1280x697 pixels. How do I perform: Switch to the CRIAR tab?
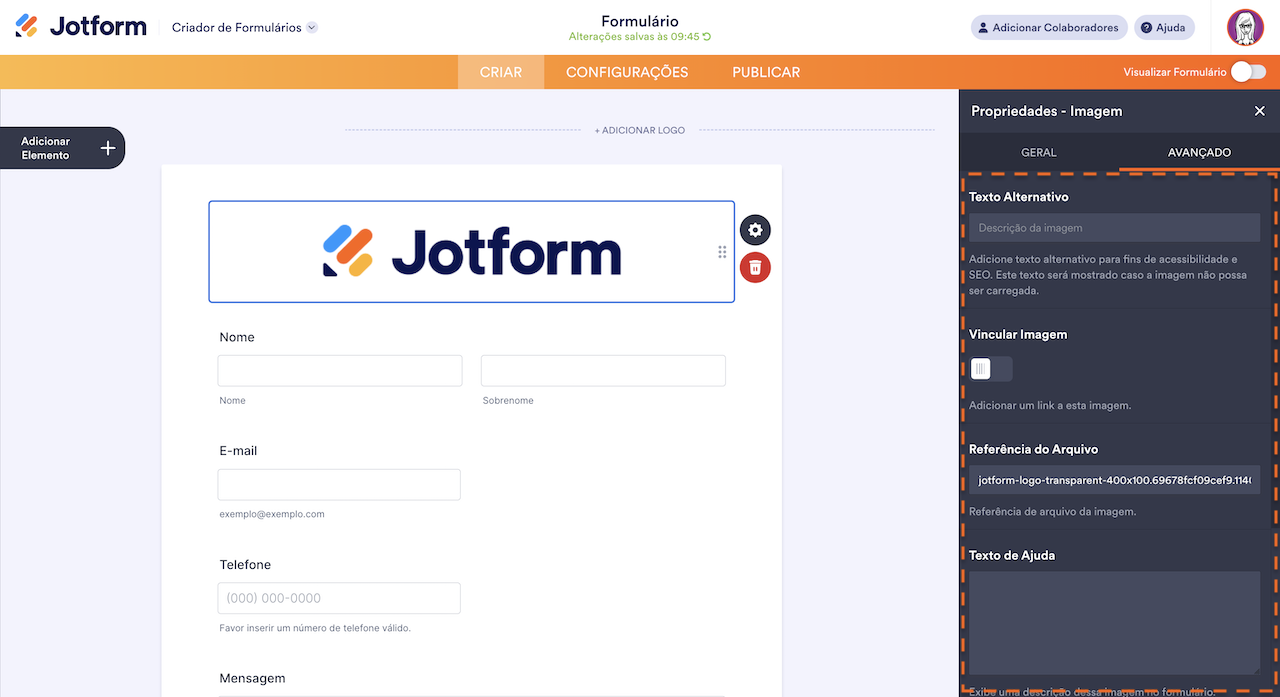click(x=501, y=72)
